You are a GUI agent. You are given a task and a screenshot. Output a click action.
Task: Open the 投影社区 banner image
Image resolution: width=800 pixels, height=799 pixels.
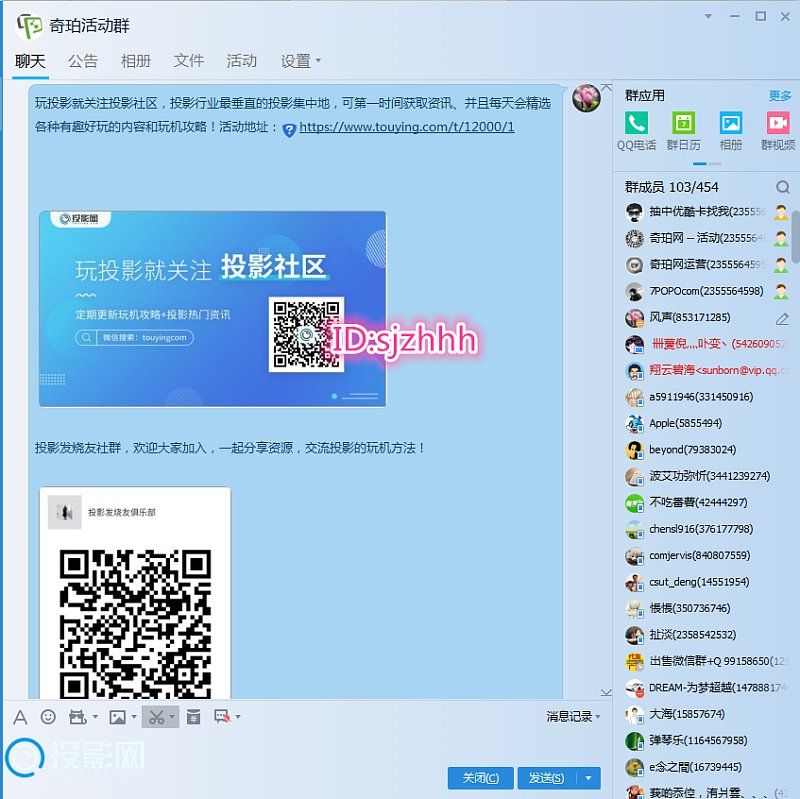pos(212,309)
